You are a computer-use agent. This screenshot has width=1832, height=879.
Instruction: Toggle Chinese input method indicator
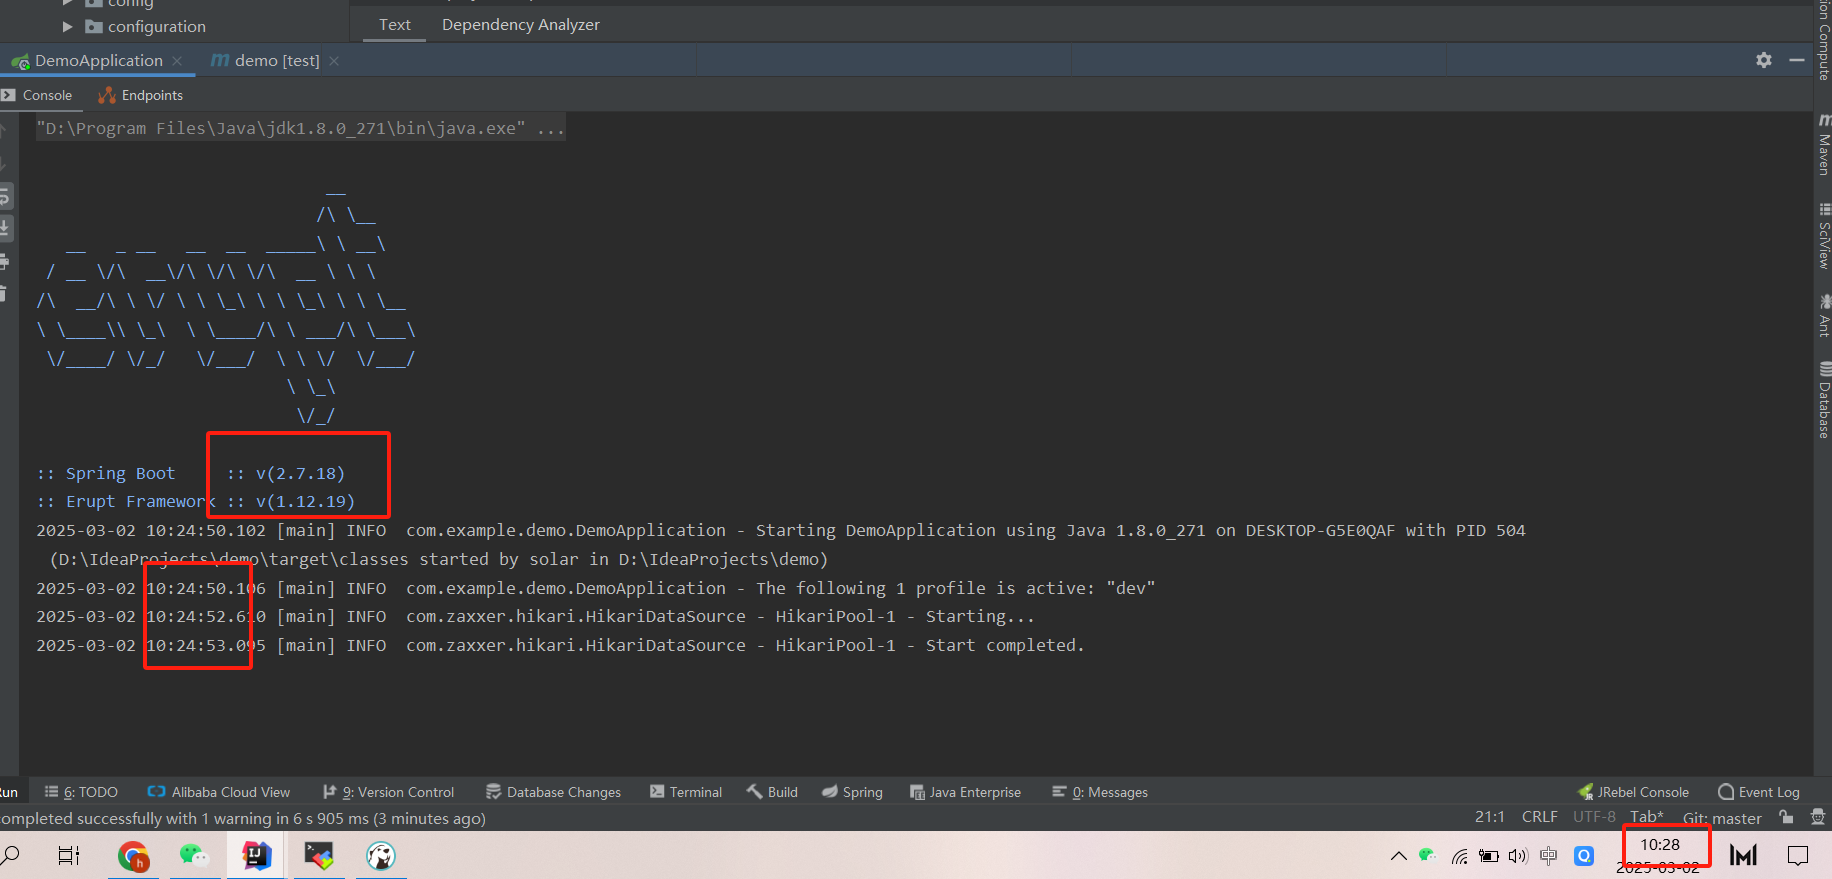click(1549, 855)
